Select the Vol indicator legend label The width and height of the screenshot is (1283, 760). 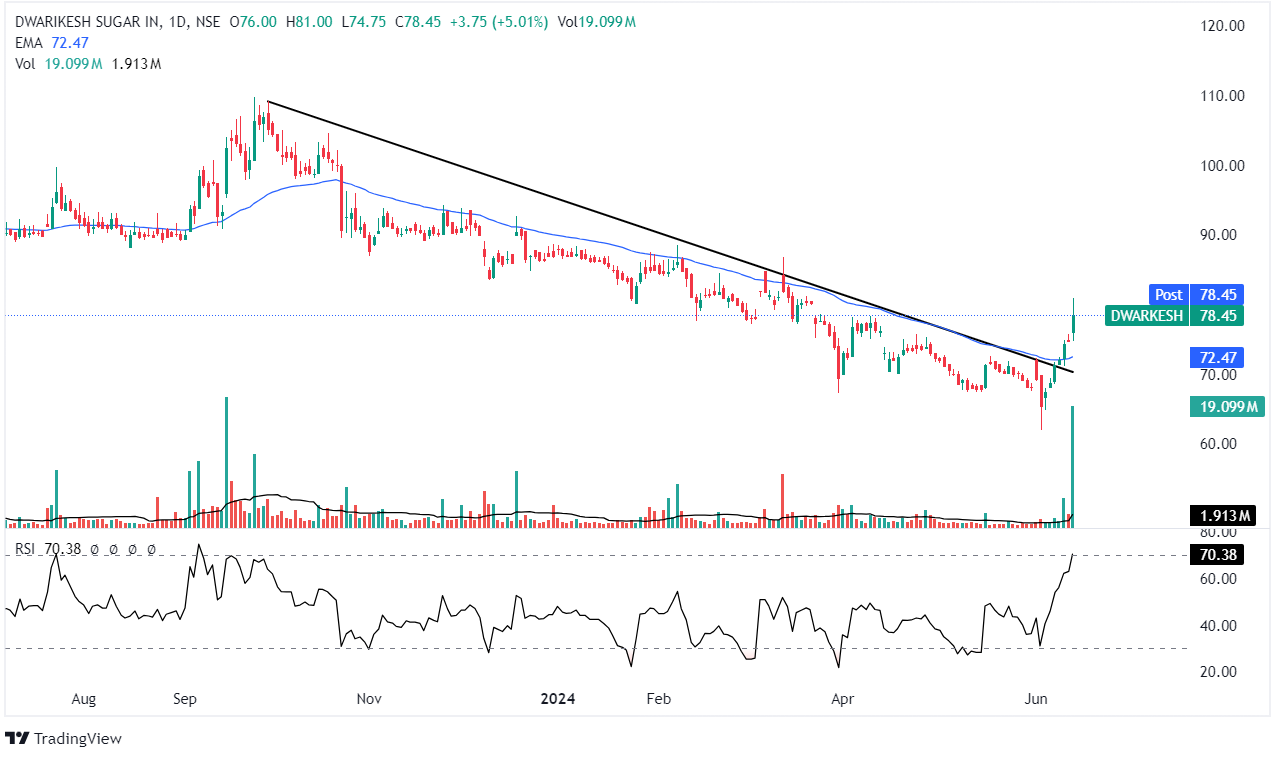24,63
